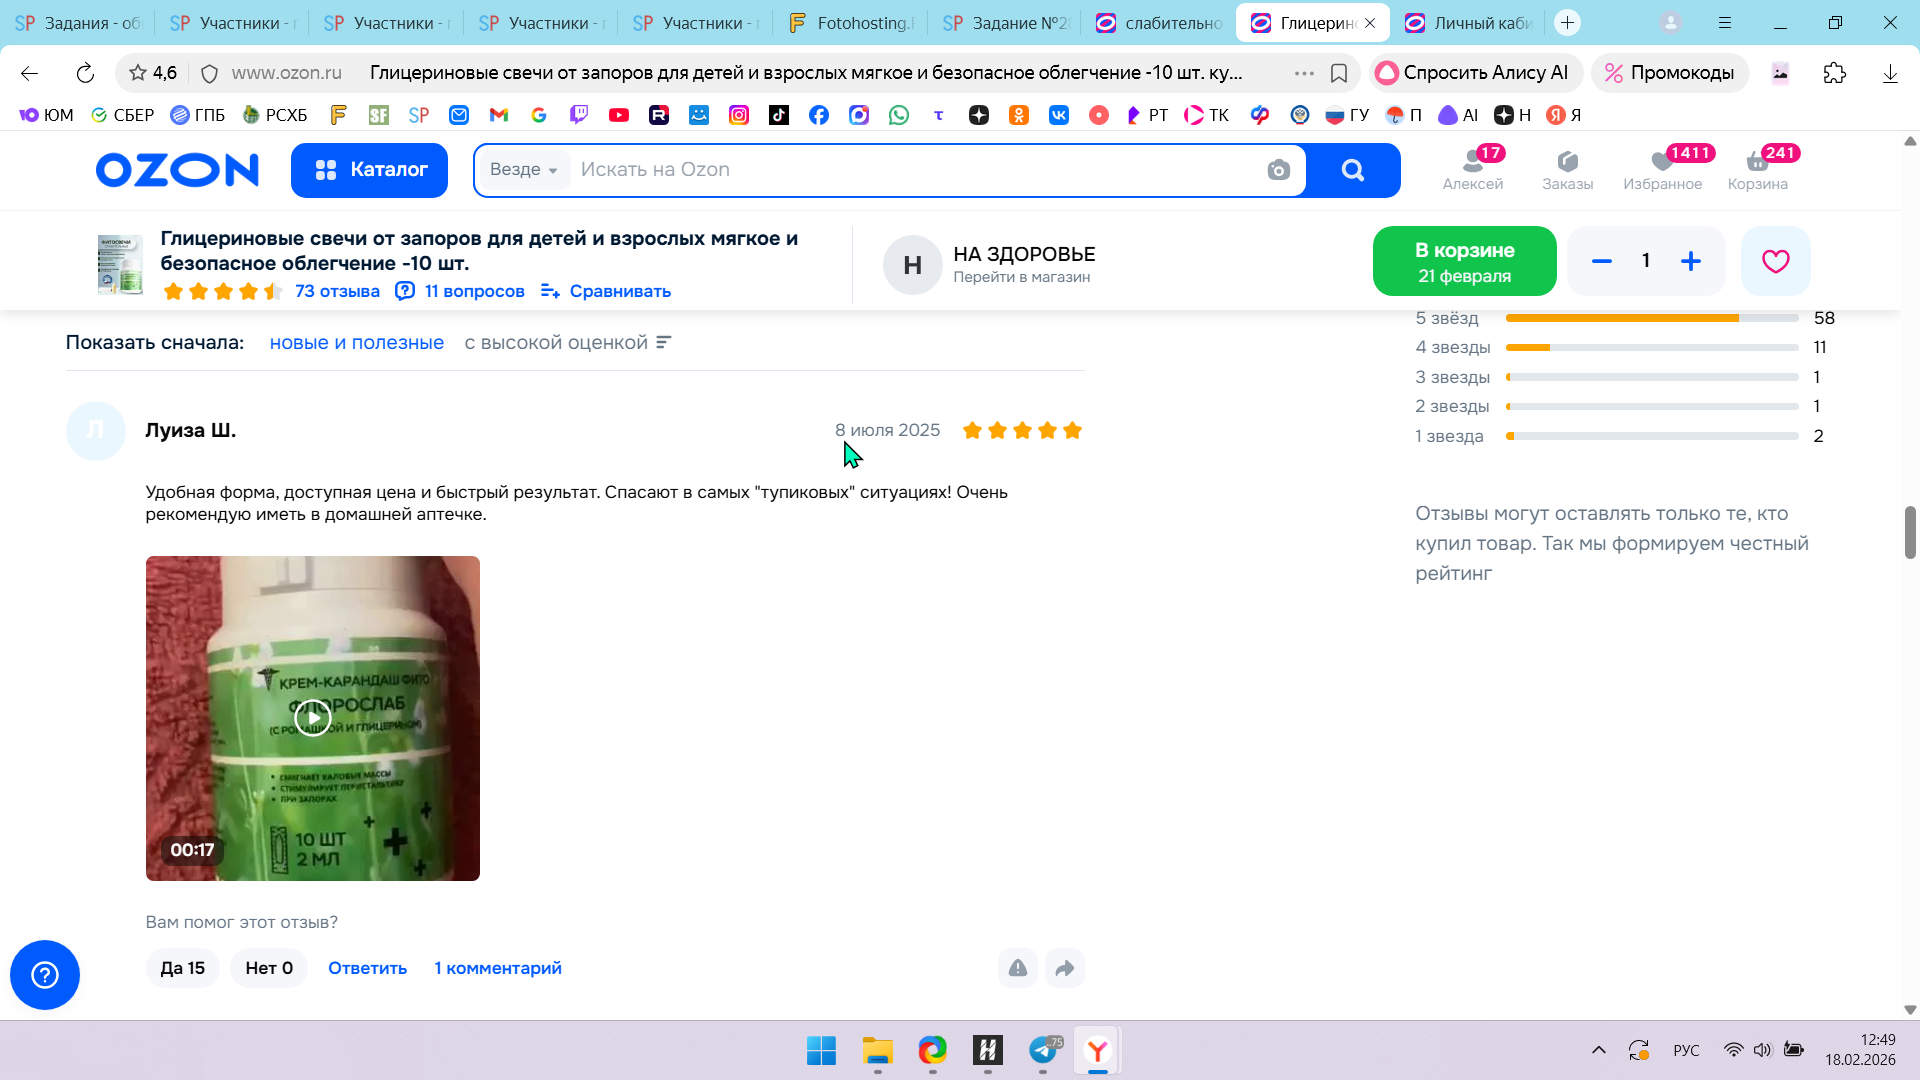This screenshot has width=1920, height=1080.
Task: Add product to favorites with heart icon
Action: pyautogui.click(x=1775, y=261)
